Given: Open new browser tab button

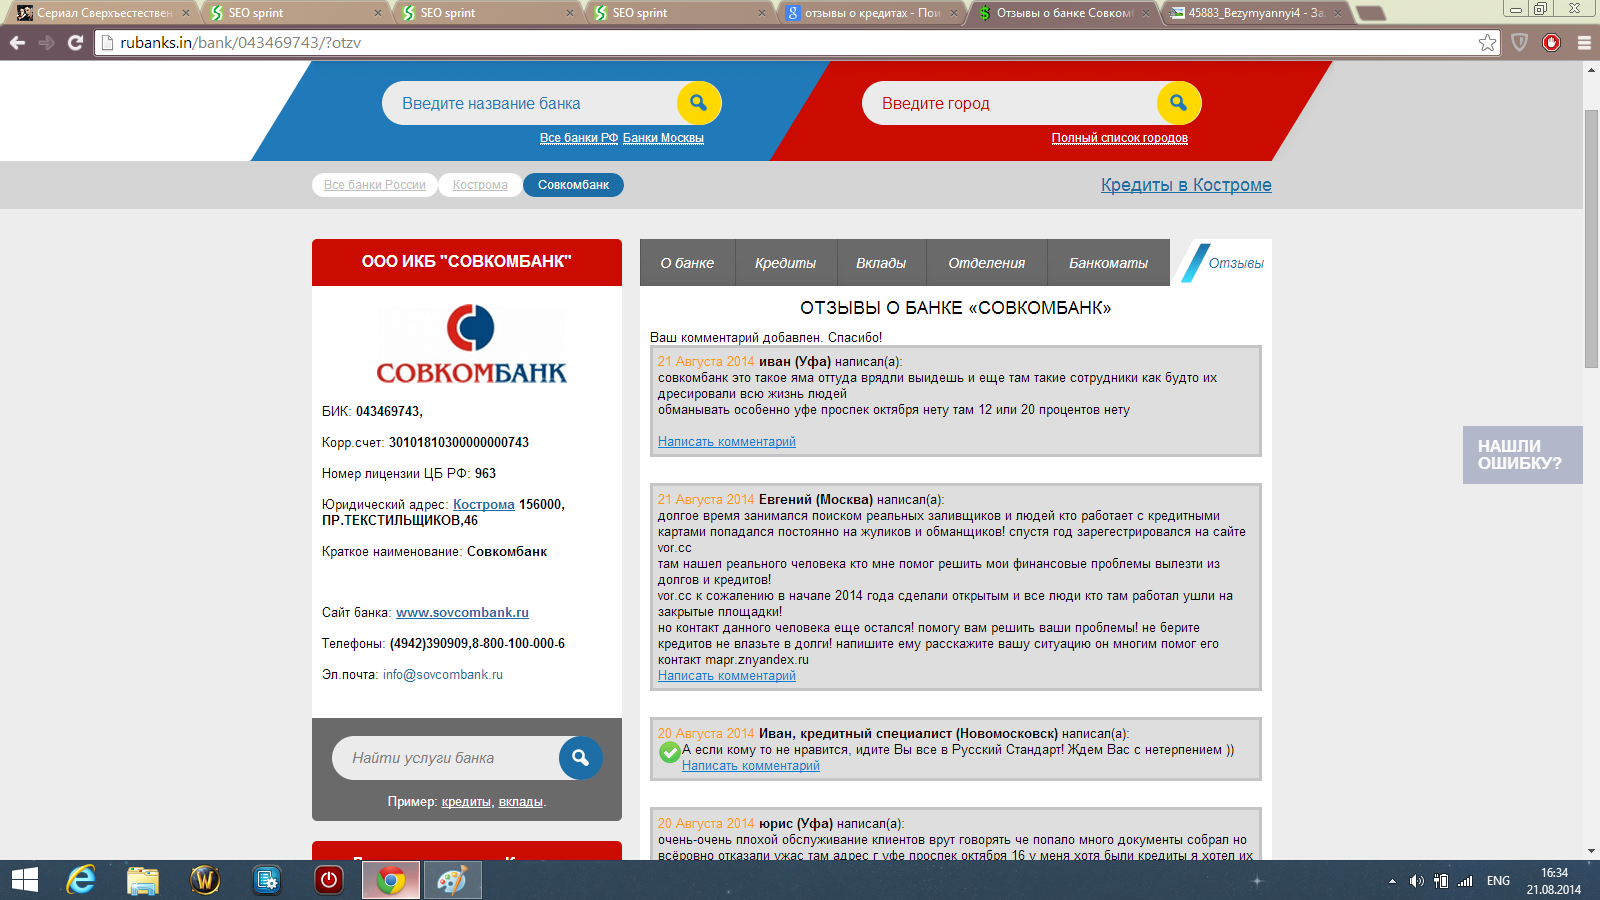Looking at the screenshot, I should (1371, 13).
